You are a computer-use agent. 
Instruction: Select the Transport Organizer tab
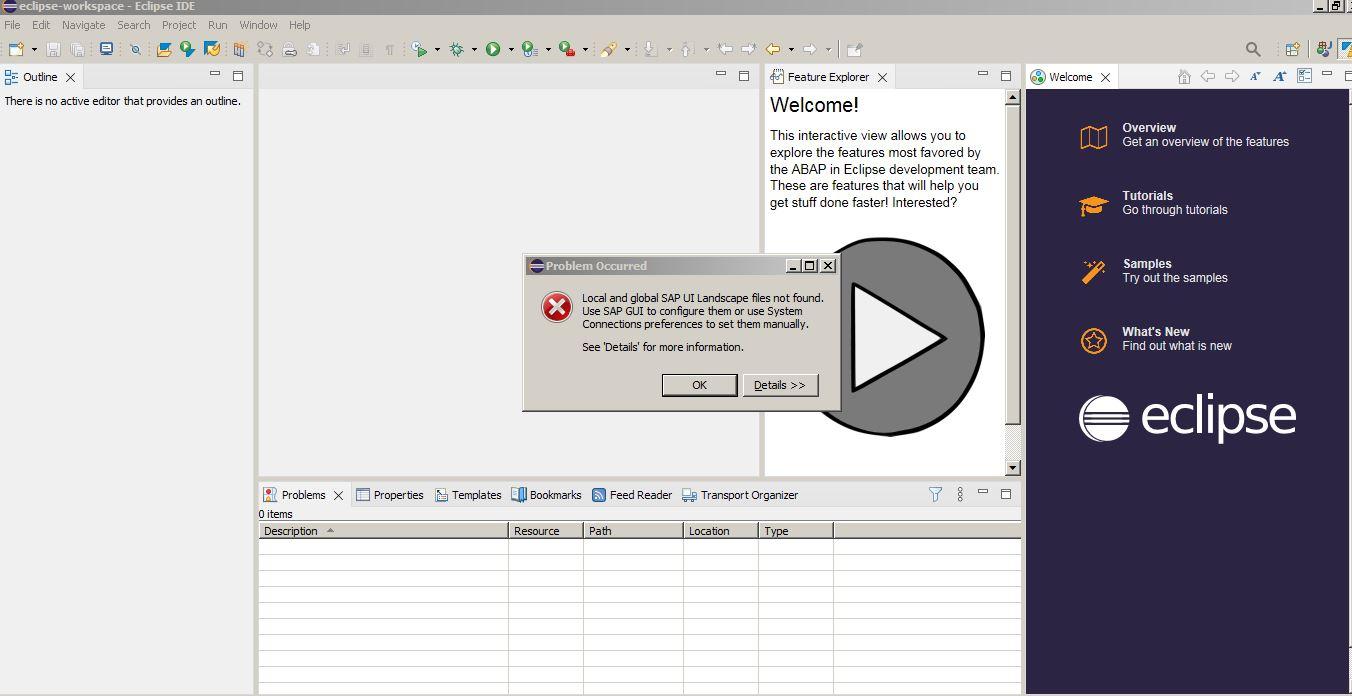[740, 495]
